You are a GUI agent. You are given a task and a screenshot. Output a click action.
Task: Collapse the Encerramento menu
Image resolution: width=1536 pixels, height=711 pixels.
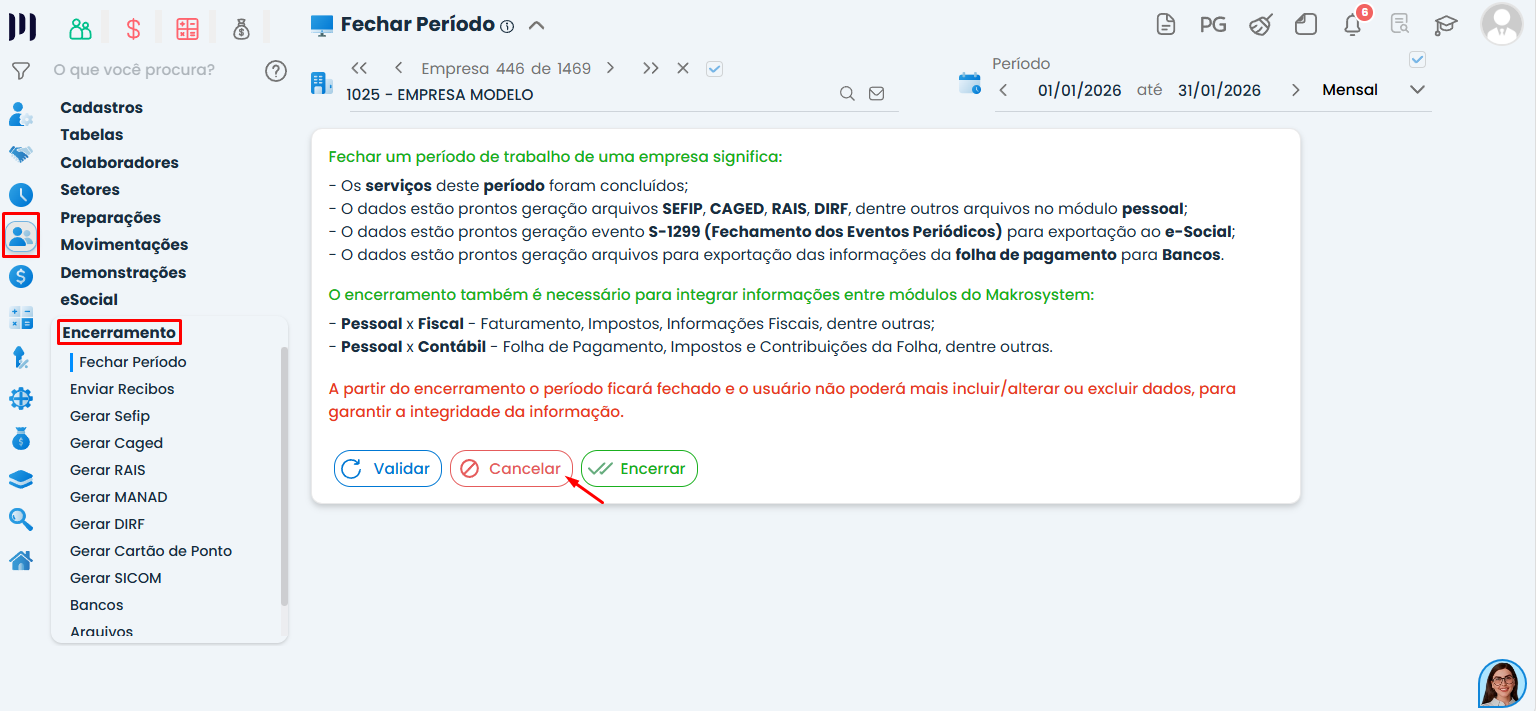119,333
